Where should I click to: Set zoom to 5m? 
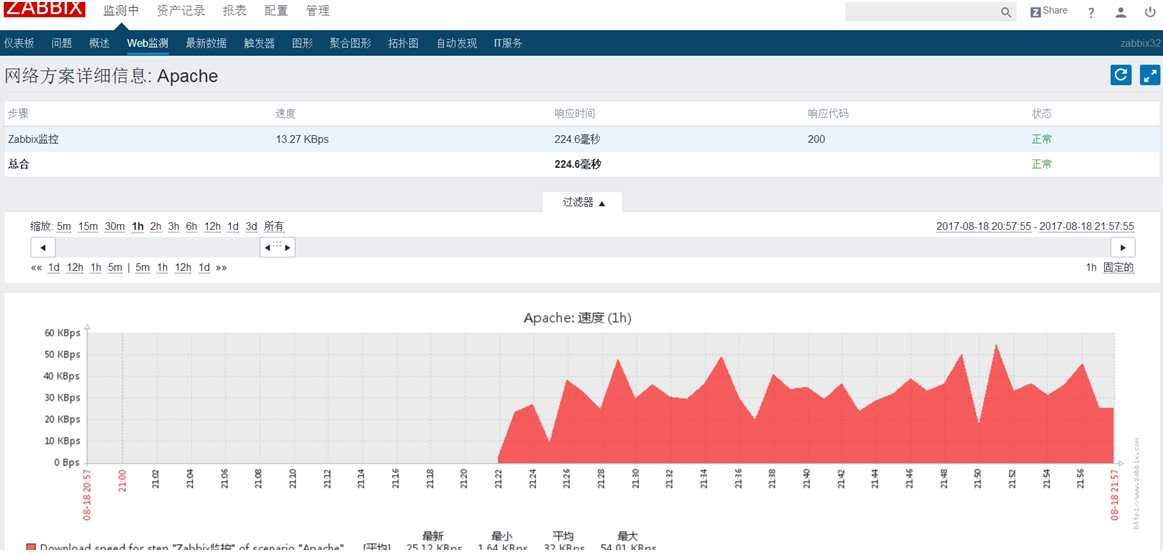[x=65, y=227]
